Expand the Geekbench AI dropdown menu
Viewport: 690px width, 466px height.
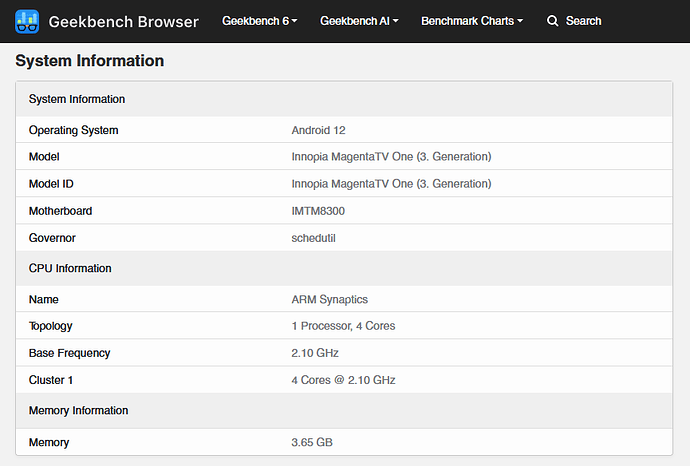click(x=359, y=21)
